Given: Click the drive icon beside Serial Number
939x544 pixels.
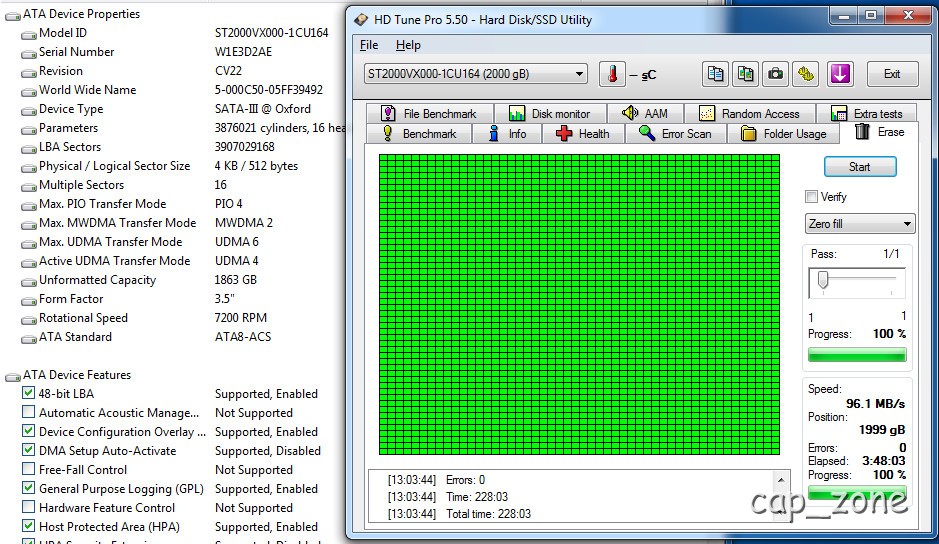Looking at the screenshot, I should tap(28, 54).
